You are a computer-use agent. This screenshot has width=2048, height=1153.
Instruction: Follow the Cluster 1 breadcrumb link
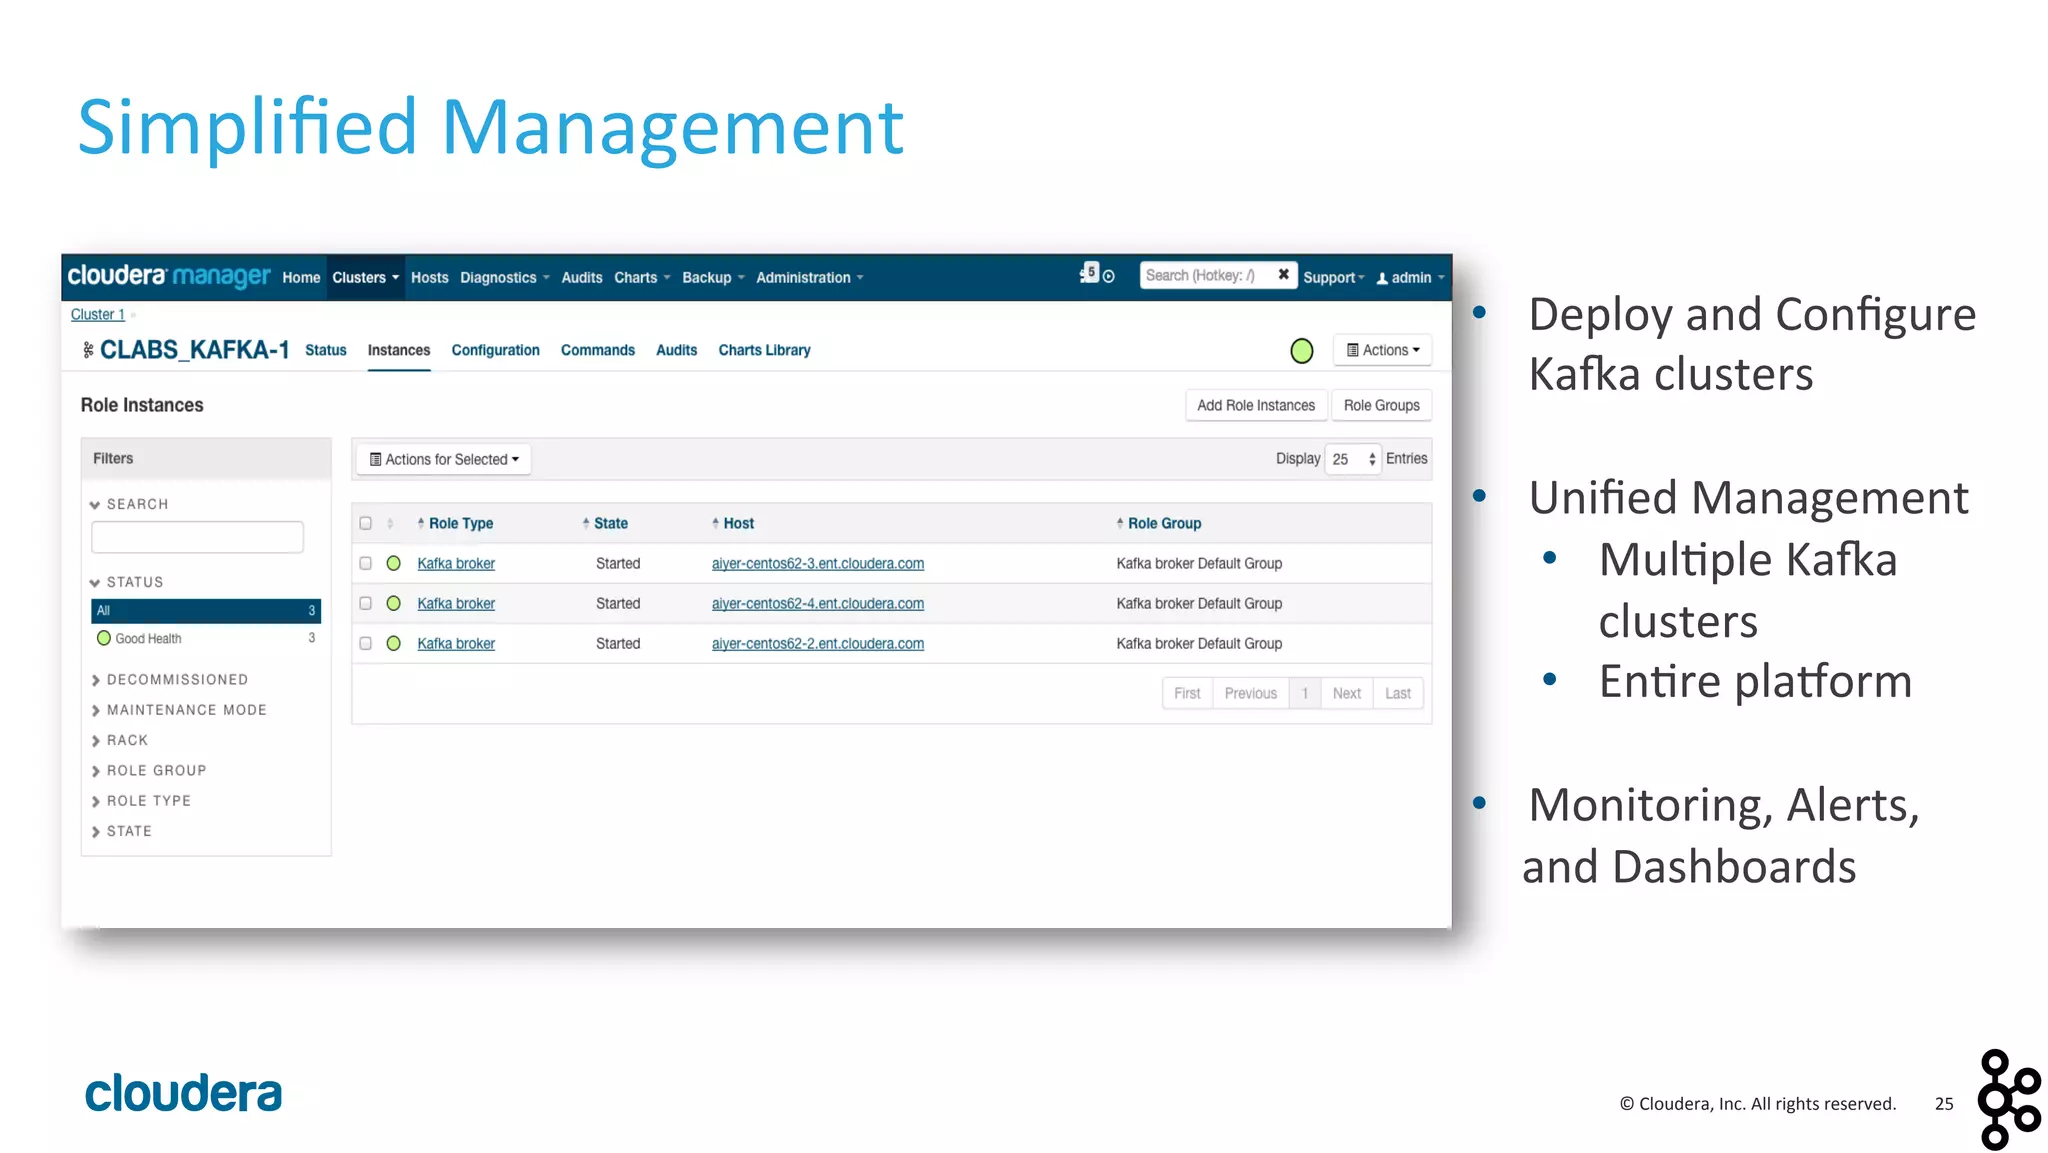(x=98, y=314)
